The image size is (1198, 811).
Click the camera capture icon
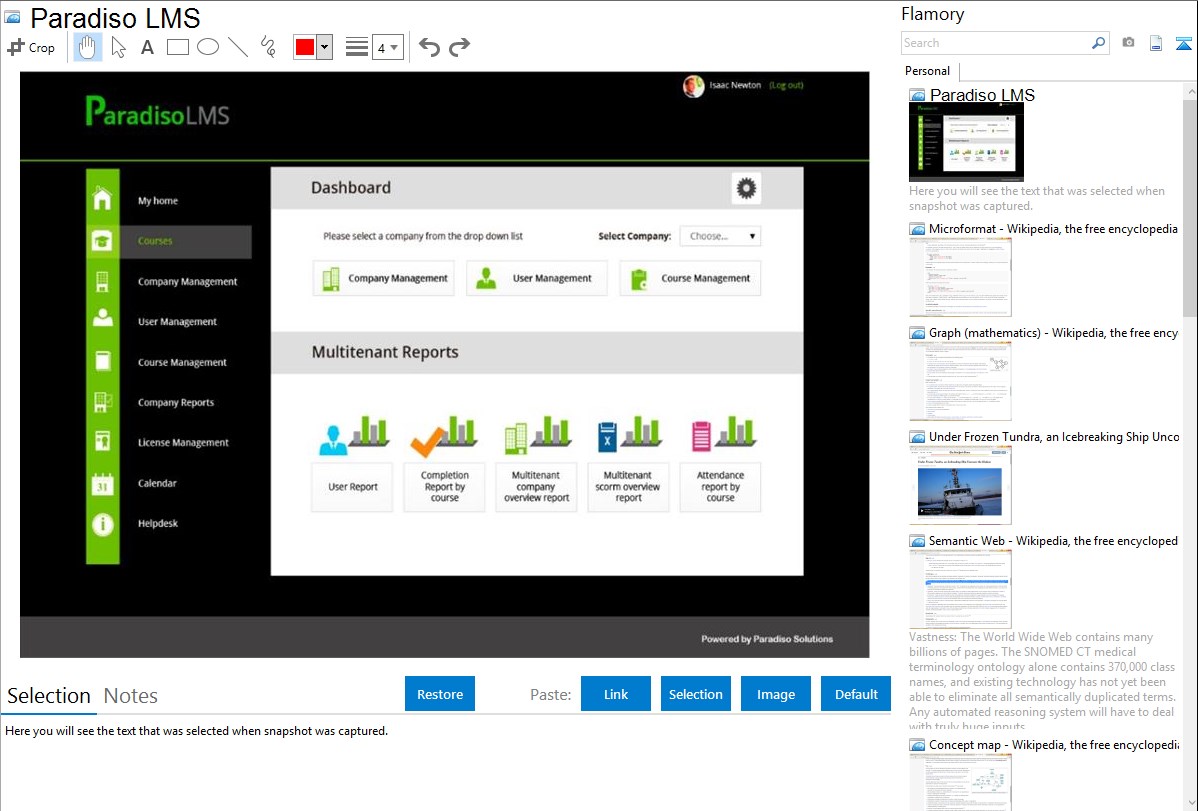(1128, 43)
